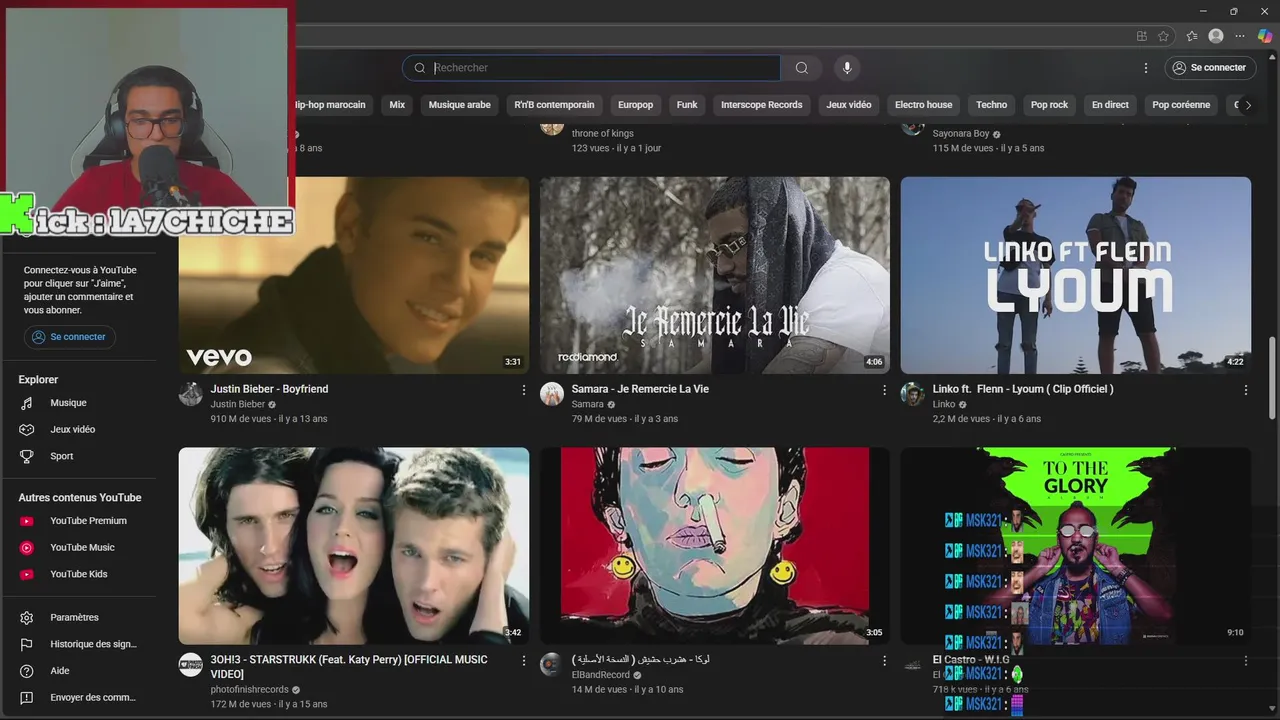The width and height of the screenshot is (1280, 720).
Task: Open Linko ft. Flenn - Lyoum title
Action: [x=1023, y=389]
